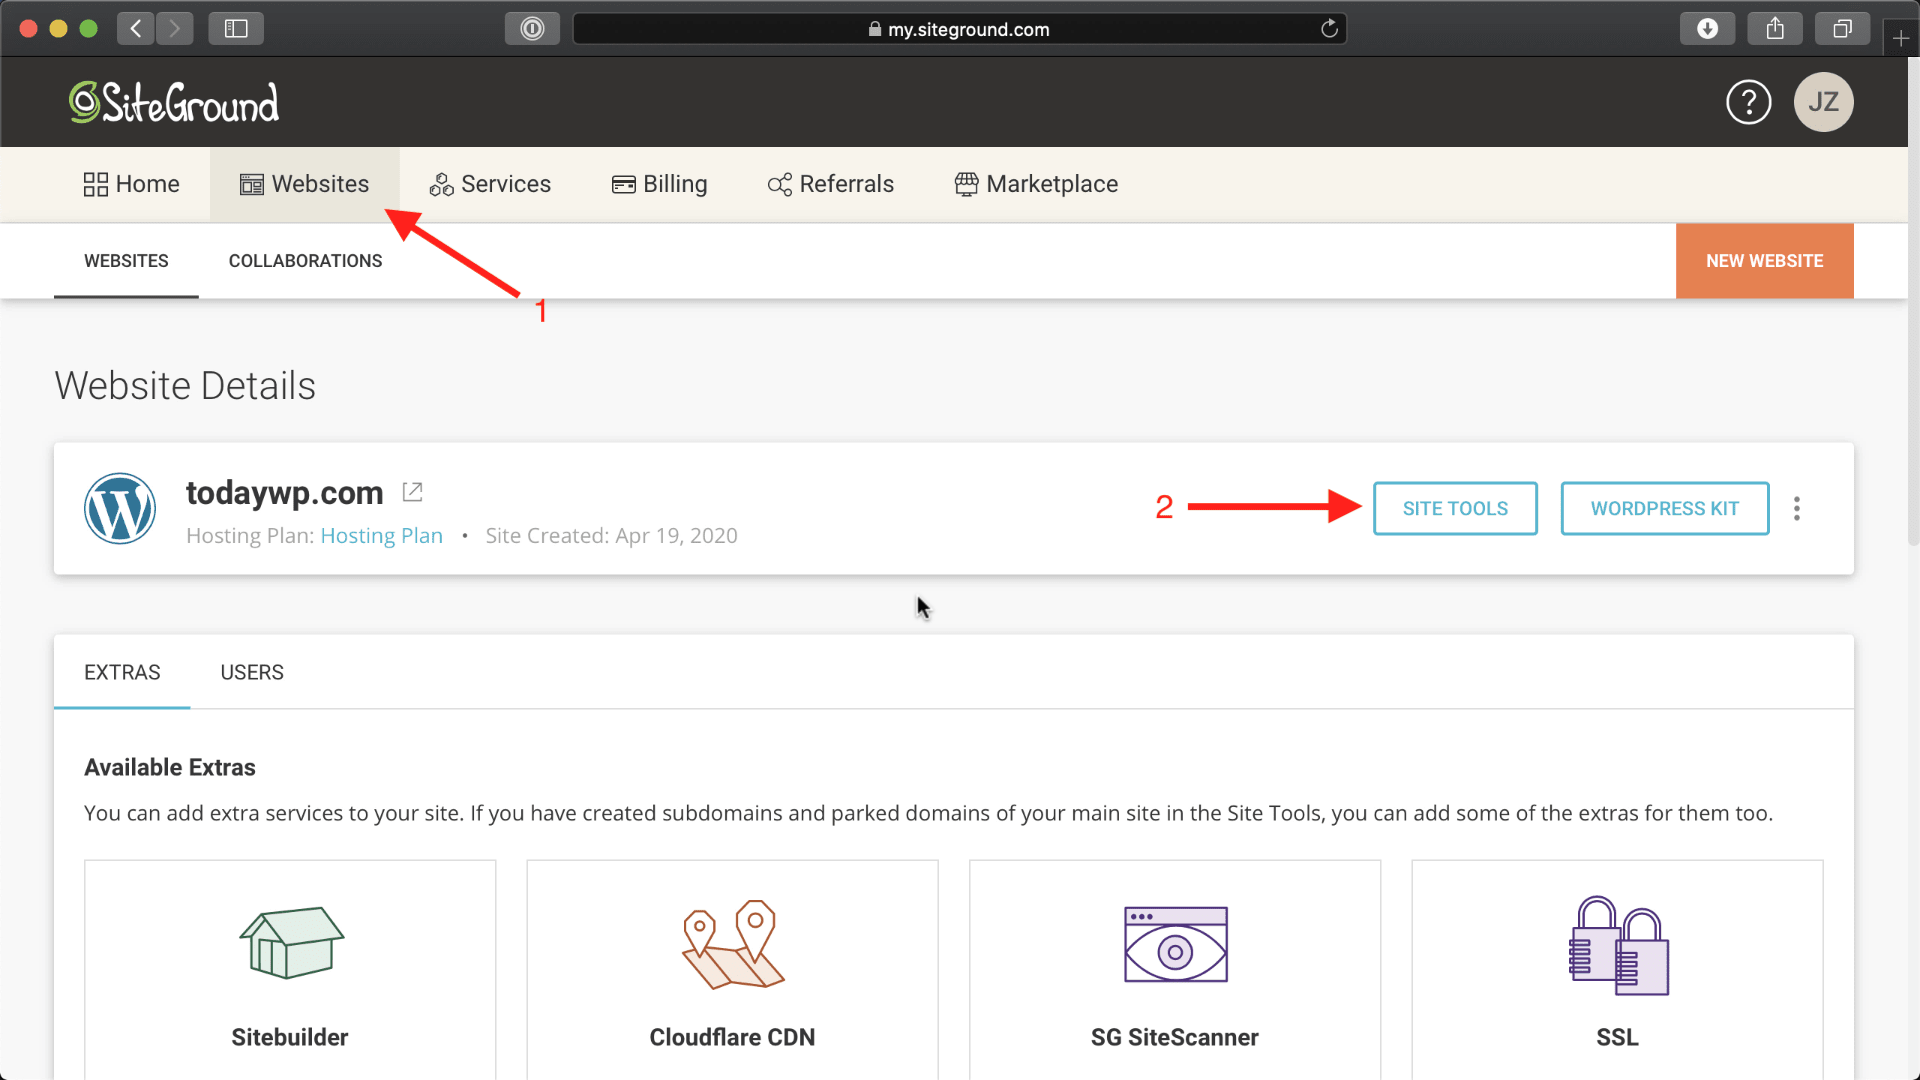Open todaywp.com external link icon
This screenshot has width=1920, height=1080.
pos(412,492)
